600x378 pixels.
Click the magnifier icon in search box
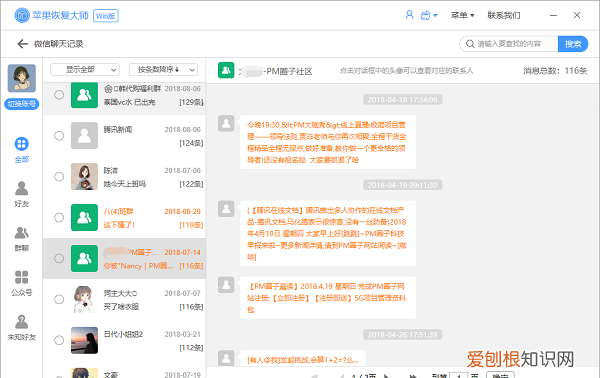pyautogui.click(x=470, y=44)
